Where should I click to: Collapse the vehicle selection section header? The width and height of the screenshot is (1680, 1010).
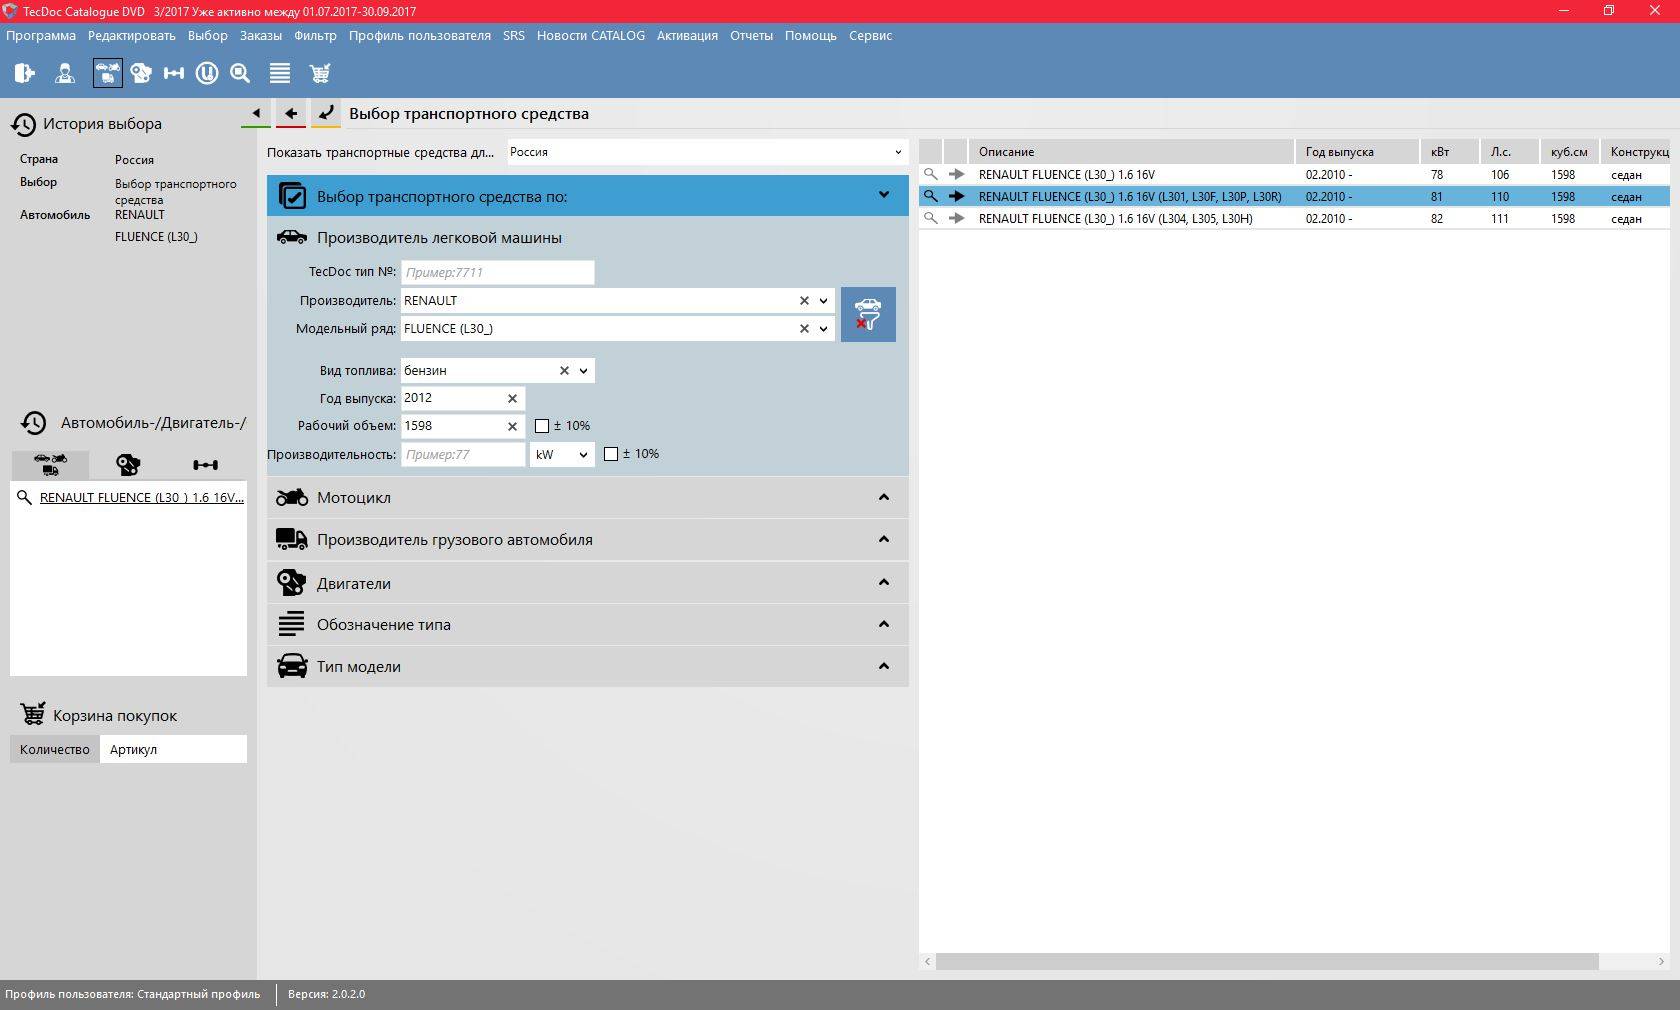(588, 196)
